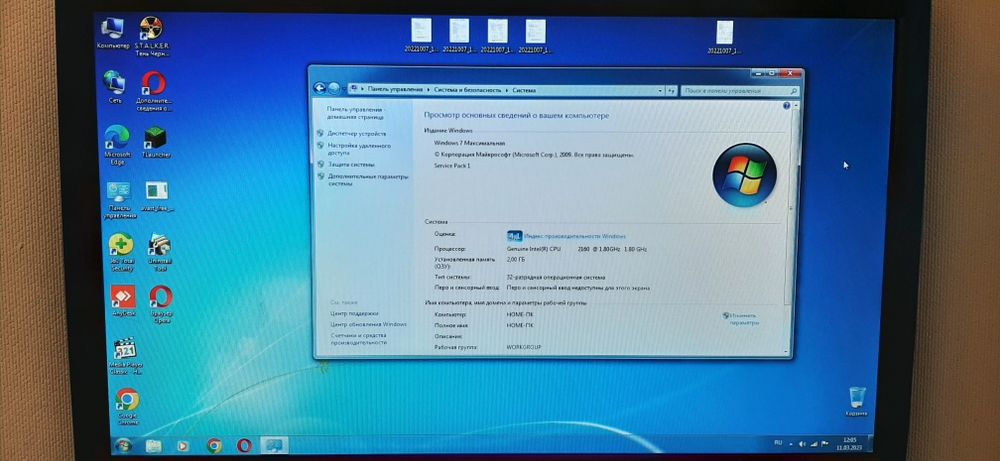
Task: Expand the address bar history dropdown
Action: 660,91
